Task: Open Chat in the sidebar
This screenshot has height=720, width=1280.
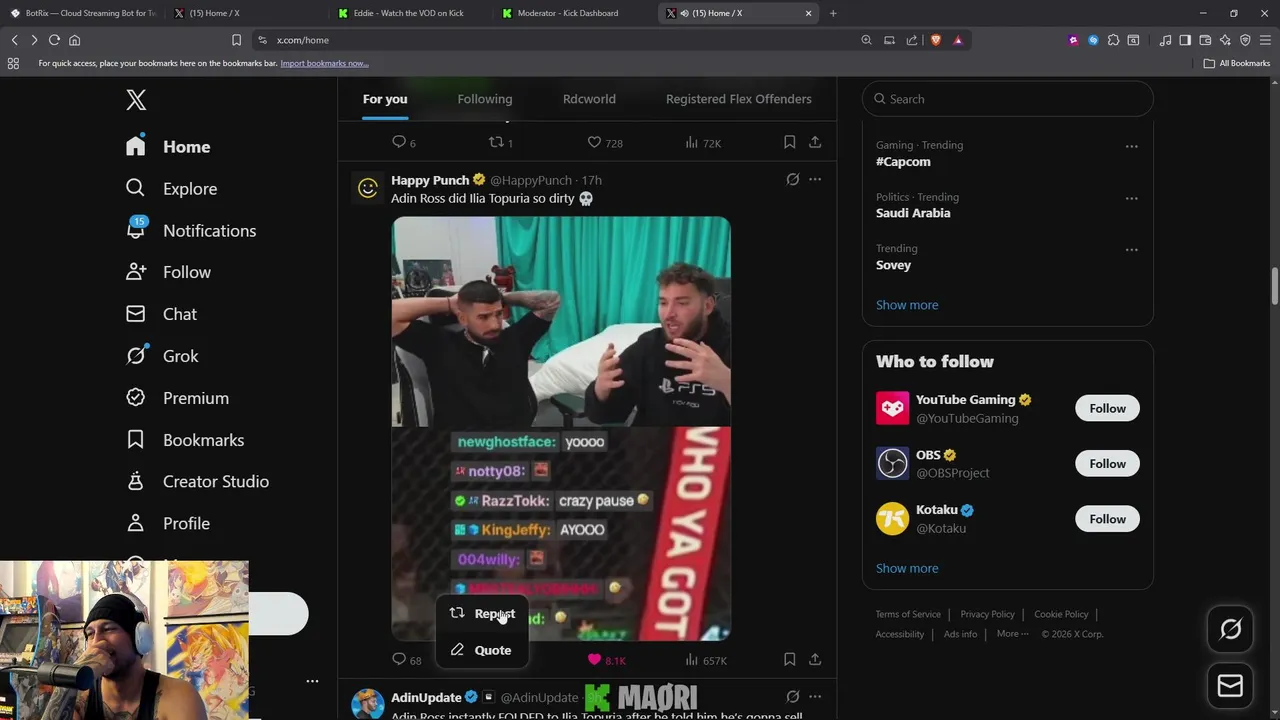Action: tap(161, 314)
